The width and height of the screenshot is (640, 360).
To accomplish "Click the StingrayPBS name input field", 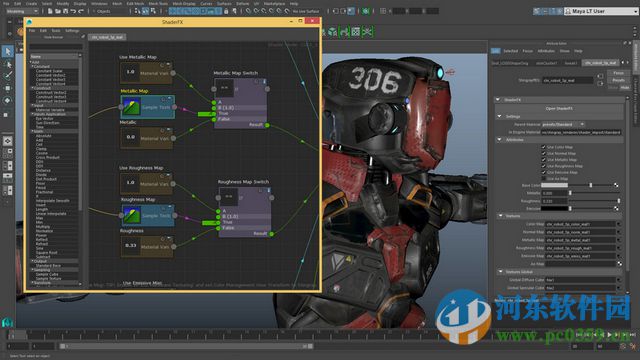I will [567, 80].
